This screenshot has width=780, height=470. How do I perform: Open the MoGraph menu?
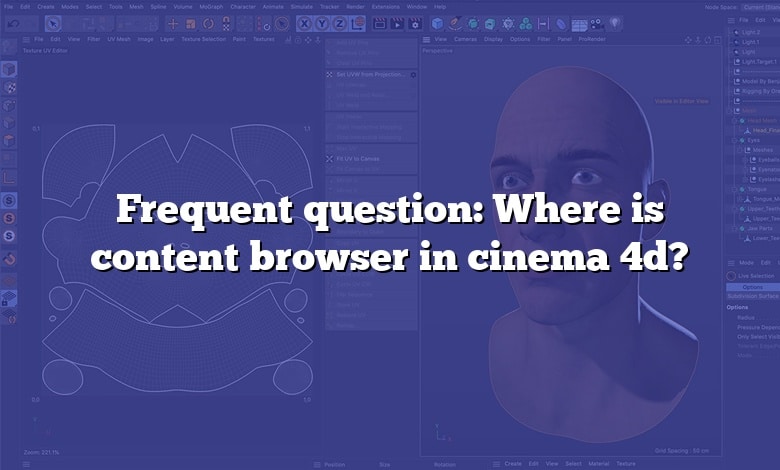(x=211, y=7)
